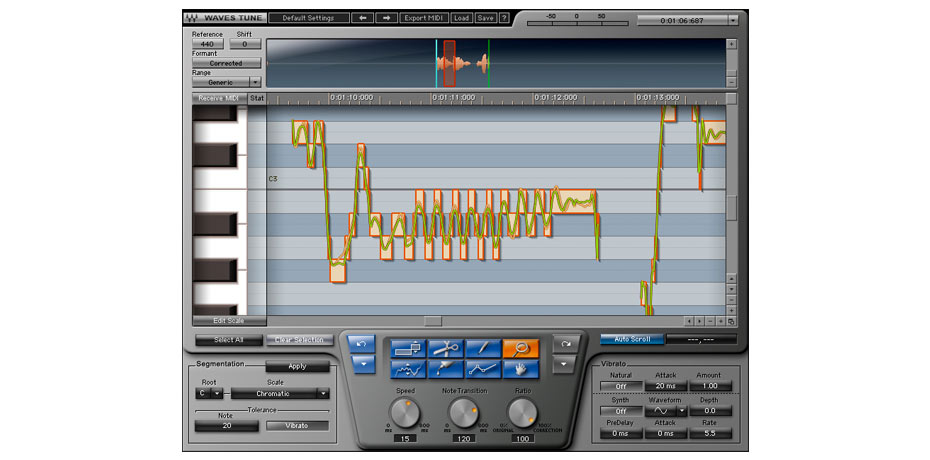
Task: Open the Range Generic dropdown
Action: pyautogui.click(x=227, y=82)
